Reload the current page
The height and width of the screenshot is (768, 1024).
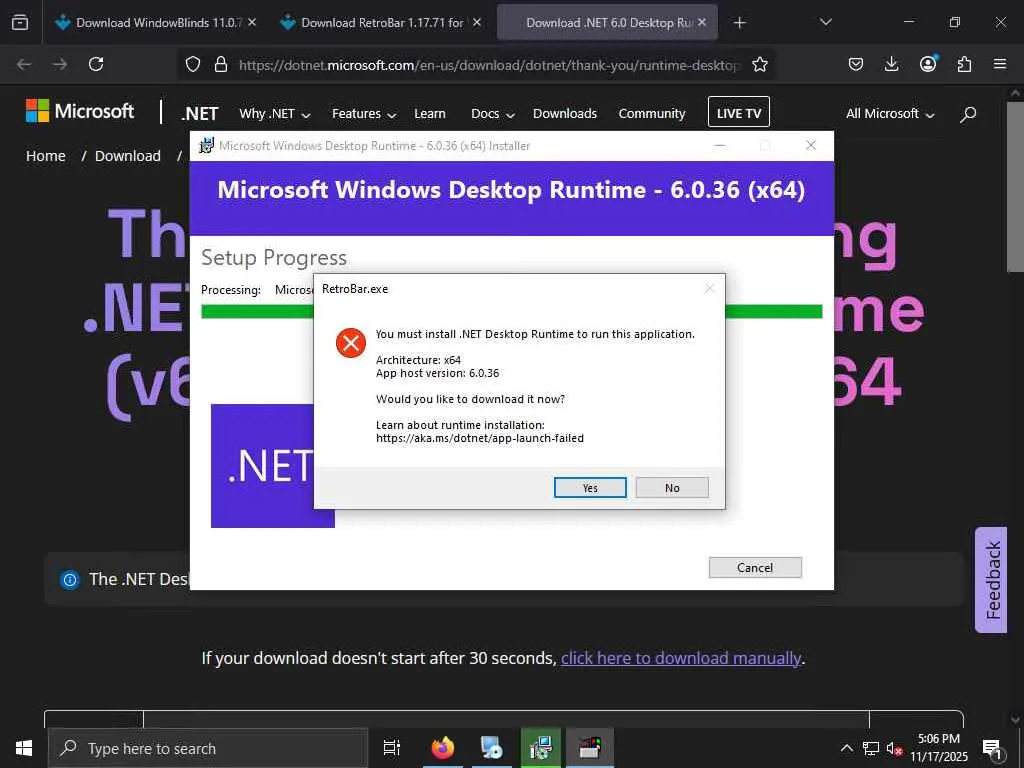(96, 64)
